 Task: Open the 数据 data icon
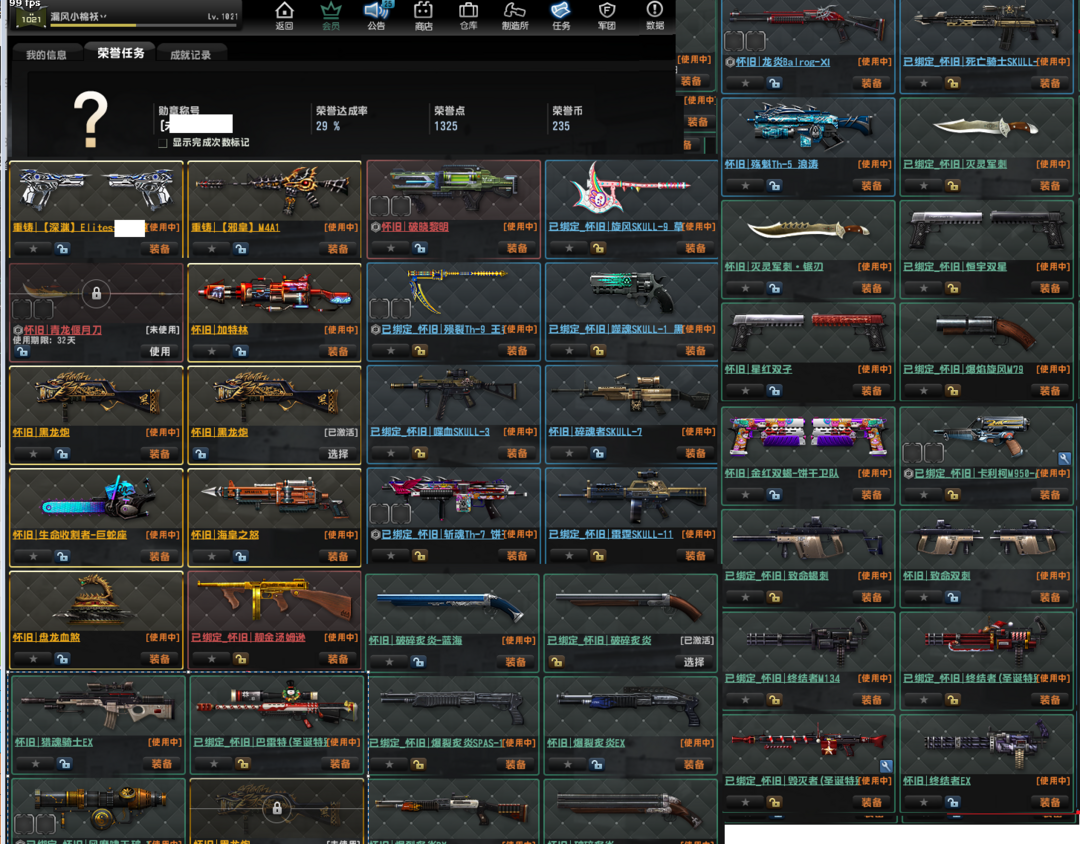[x=654, y=14]
